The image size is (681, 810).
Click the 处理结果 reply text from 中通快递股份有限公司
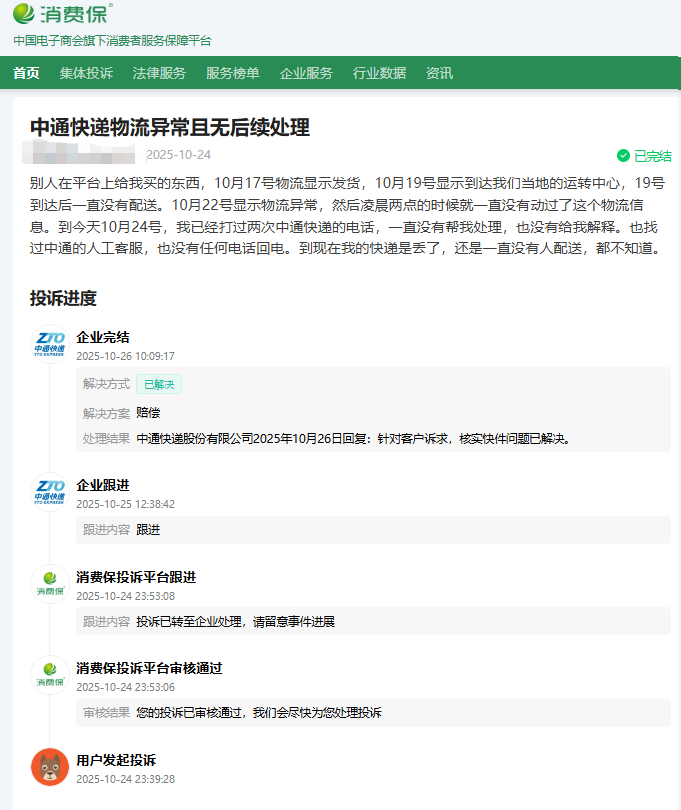pos(353,439)
